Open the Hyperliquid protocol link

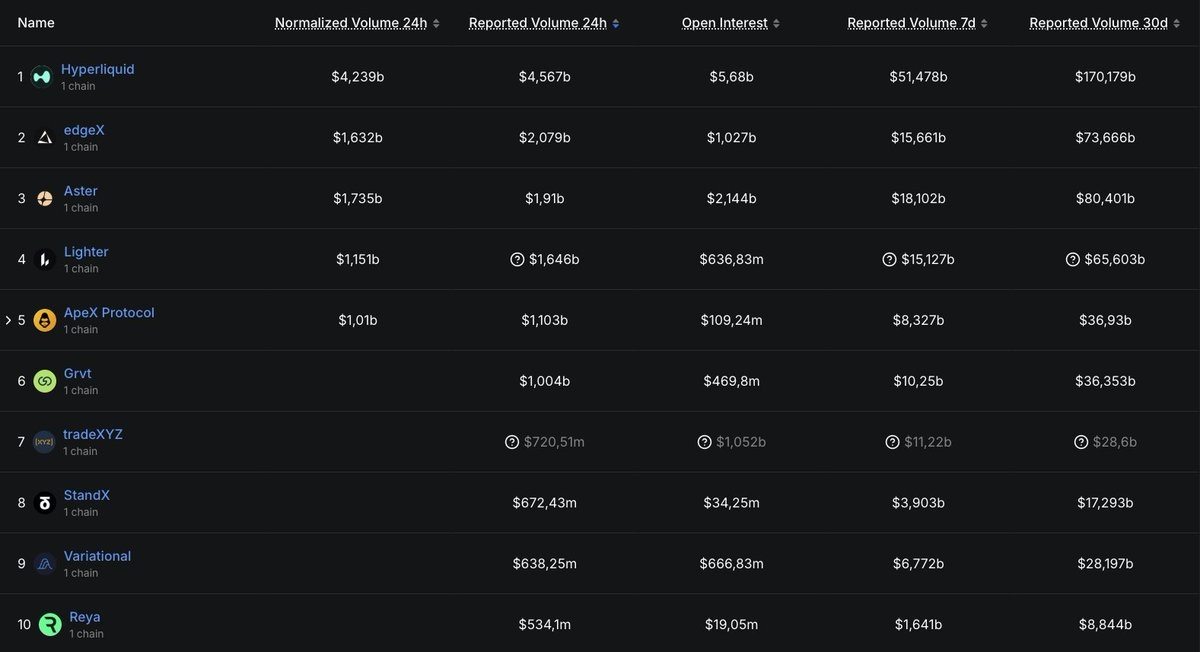pos(97,69)
